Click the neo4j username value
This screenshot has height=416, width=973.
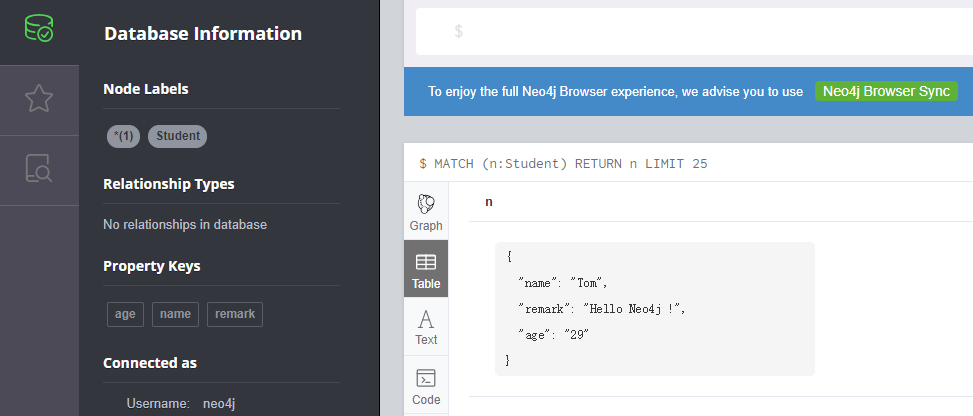pyautogui.click(x=218, y=403)
